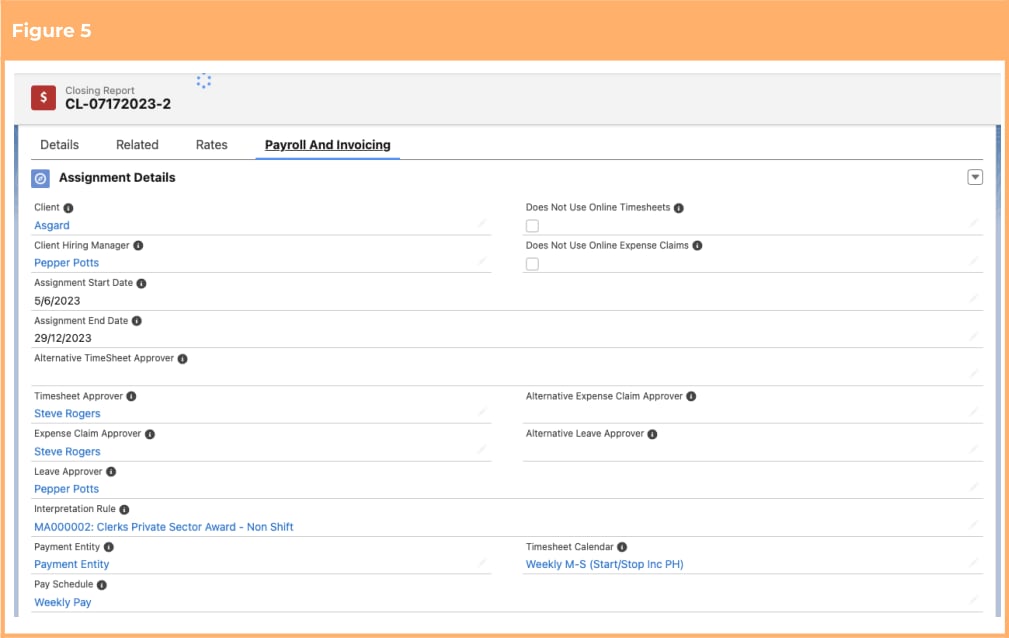Image resolution: width=1009 pixels, height=638 pixels.
Task: Show info for Alternative TimeSheet Approver
Action: [183, 359]
